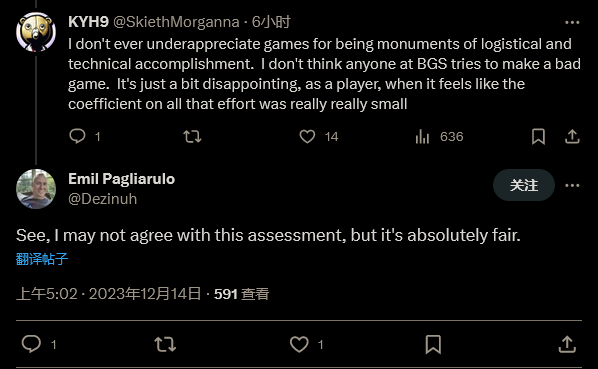
Task: Like KYH9's tweet with 14 likes
Action: [307, 136]
